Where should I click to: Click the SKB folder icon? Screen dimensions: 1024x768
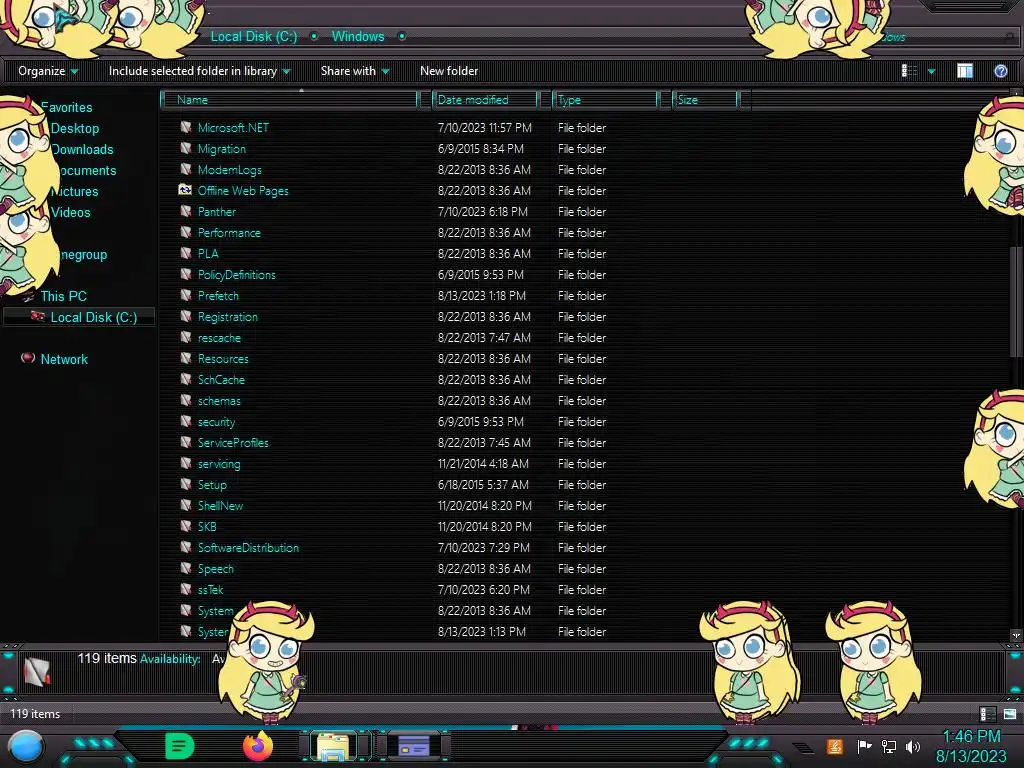pyautogui.click(x=186, y=526)
